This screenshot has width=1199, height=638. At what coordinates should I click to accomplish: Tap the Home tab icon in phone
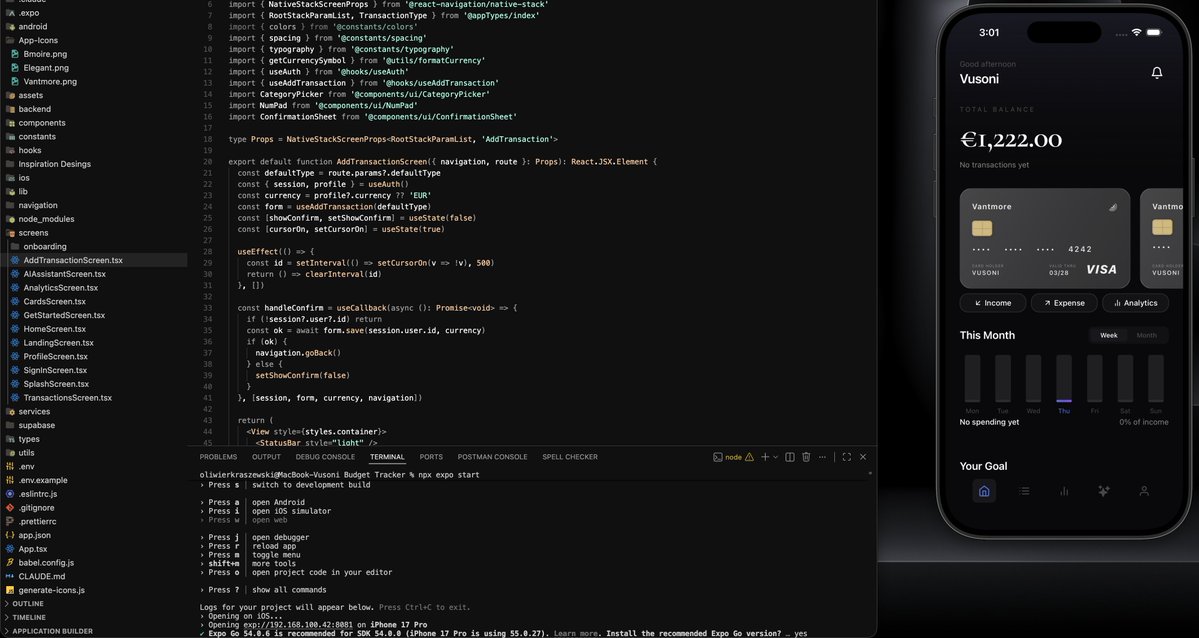click(984, 491)
